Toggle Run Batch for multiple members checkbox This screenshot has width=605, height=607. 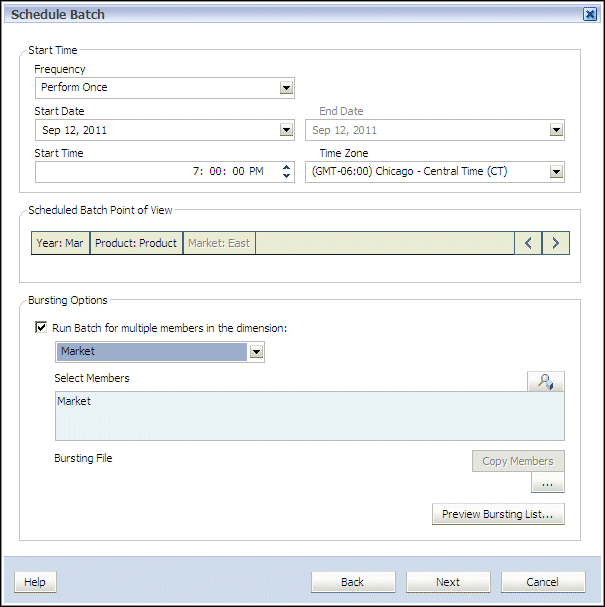click(41, 327)
